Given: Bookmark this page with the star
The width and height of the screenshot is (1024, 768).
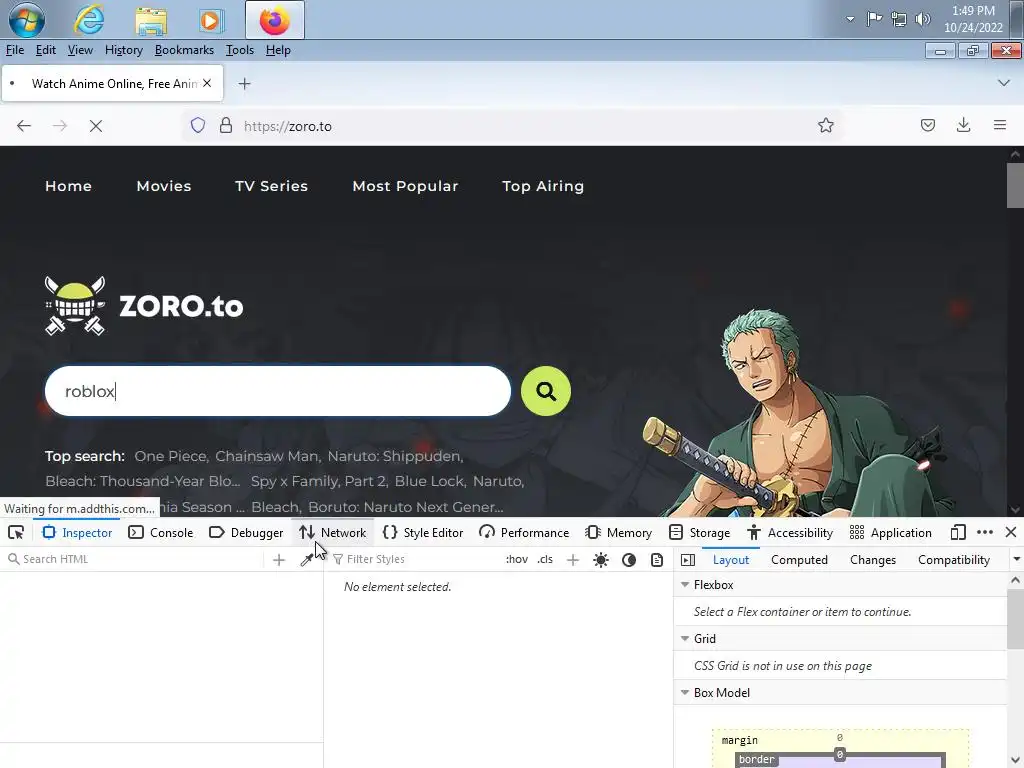Looking at the screenshot, I should (x=825, y=125).
